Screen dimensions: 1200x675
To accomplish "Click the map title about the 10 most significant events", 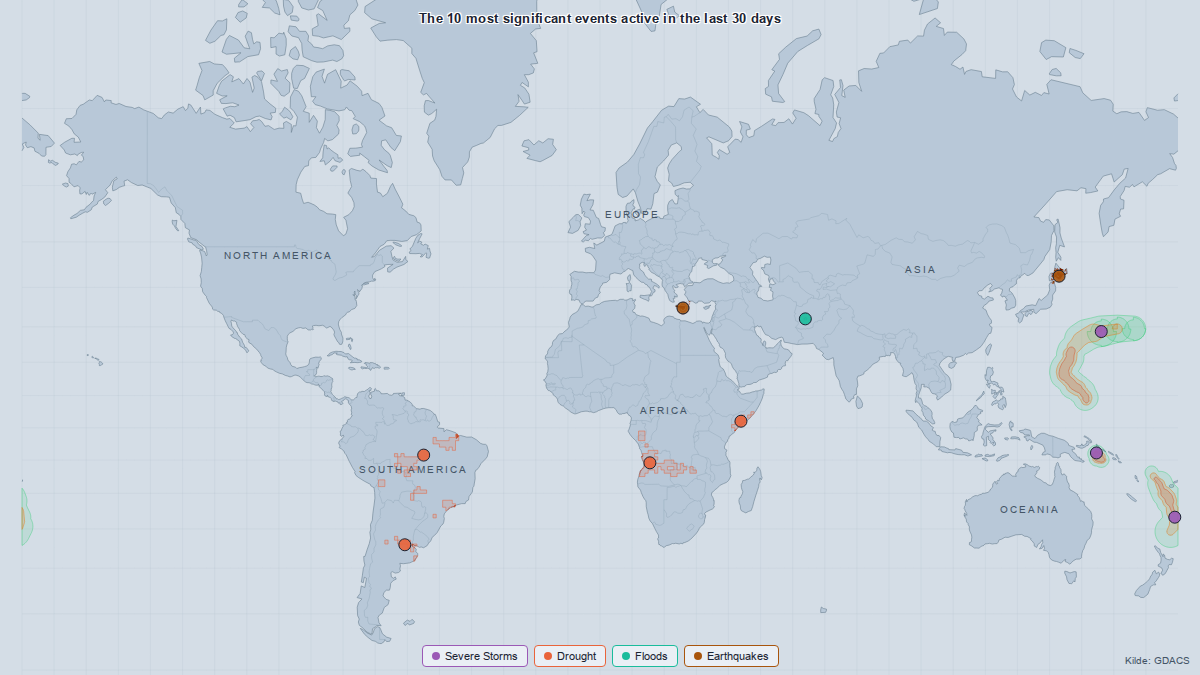I will point(599,18).
